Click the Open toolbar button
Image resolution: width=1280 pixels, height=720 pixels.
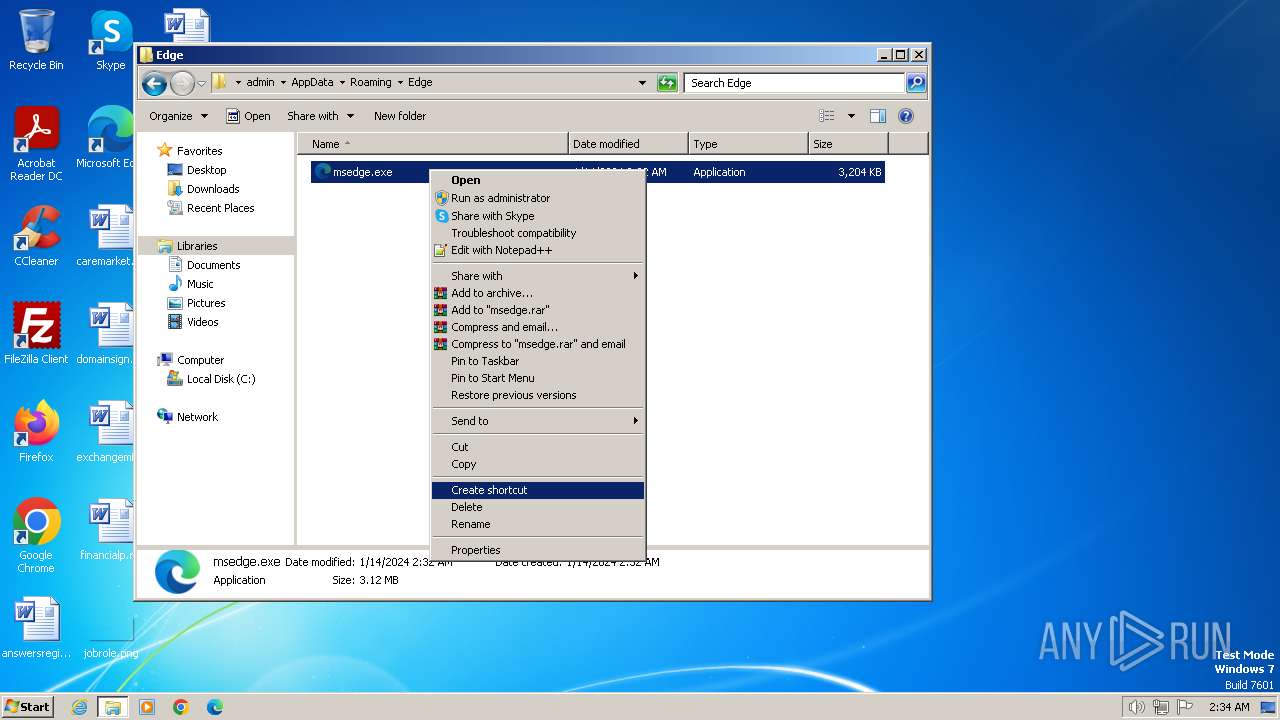pos(248,116)
